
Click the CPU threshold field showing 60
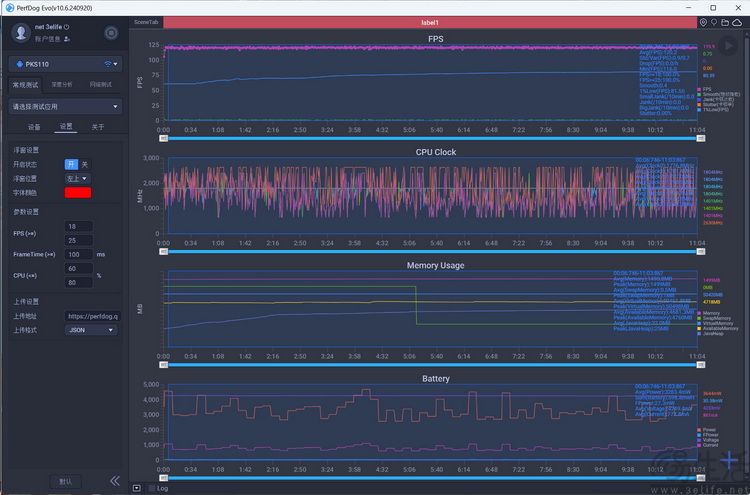[x=78, y=269]
